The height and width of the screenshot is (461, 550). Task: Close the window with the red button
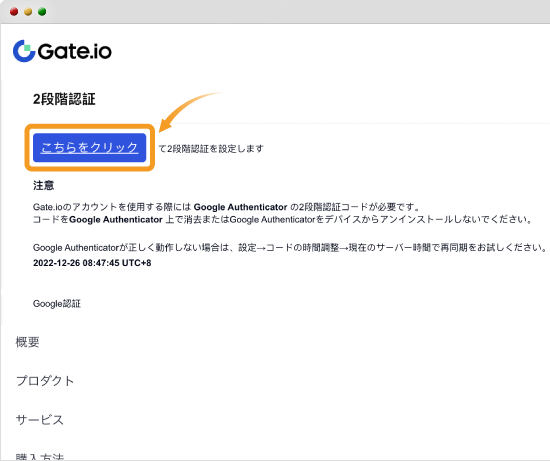point(14,12)
